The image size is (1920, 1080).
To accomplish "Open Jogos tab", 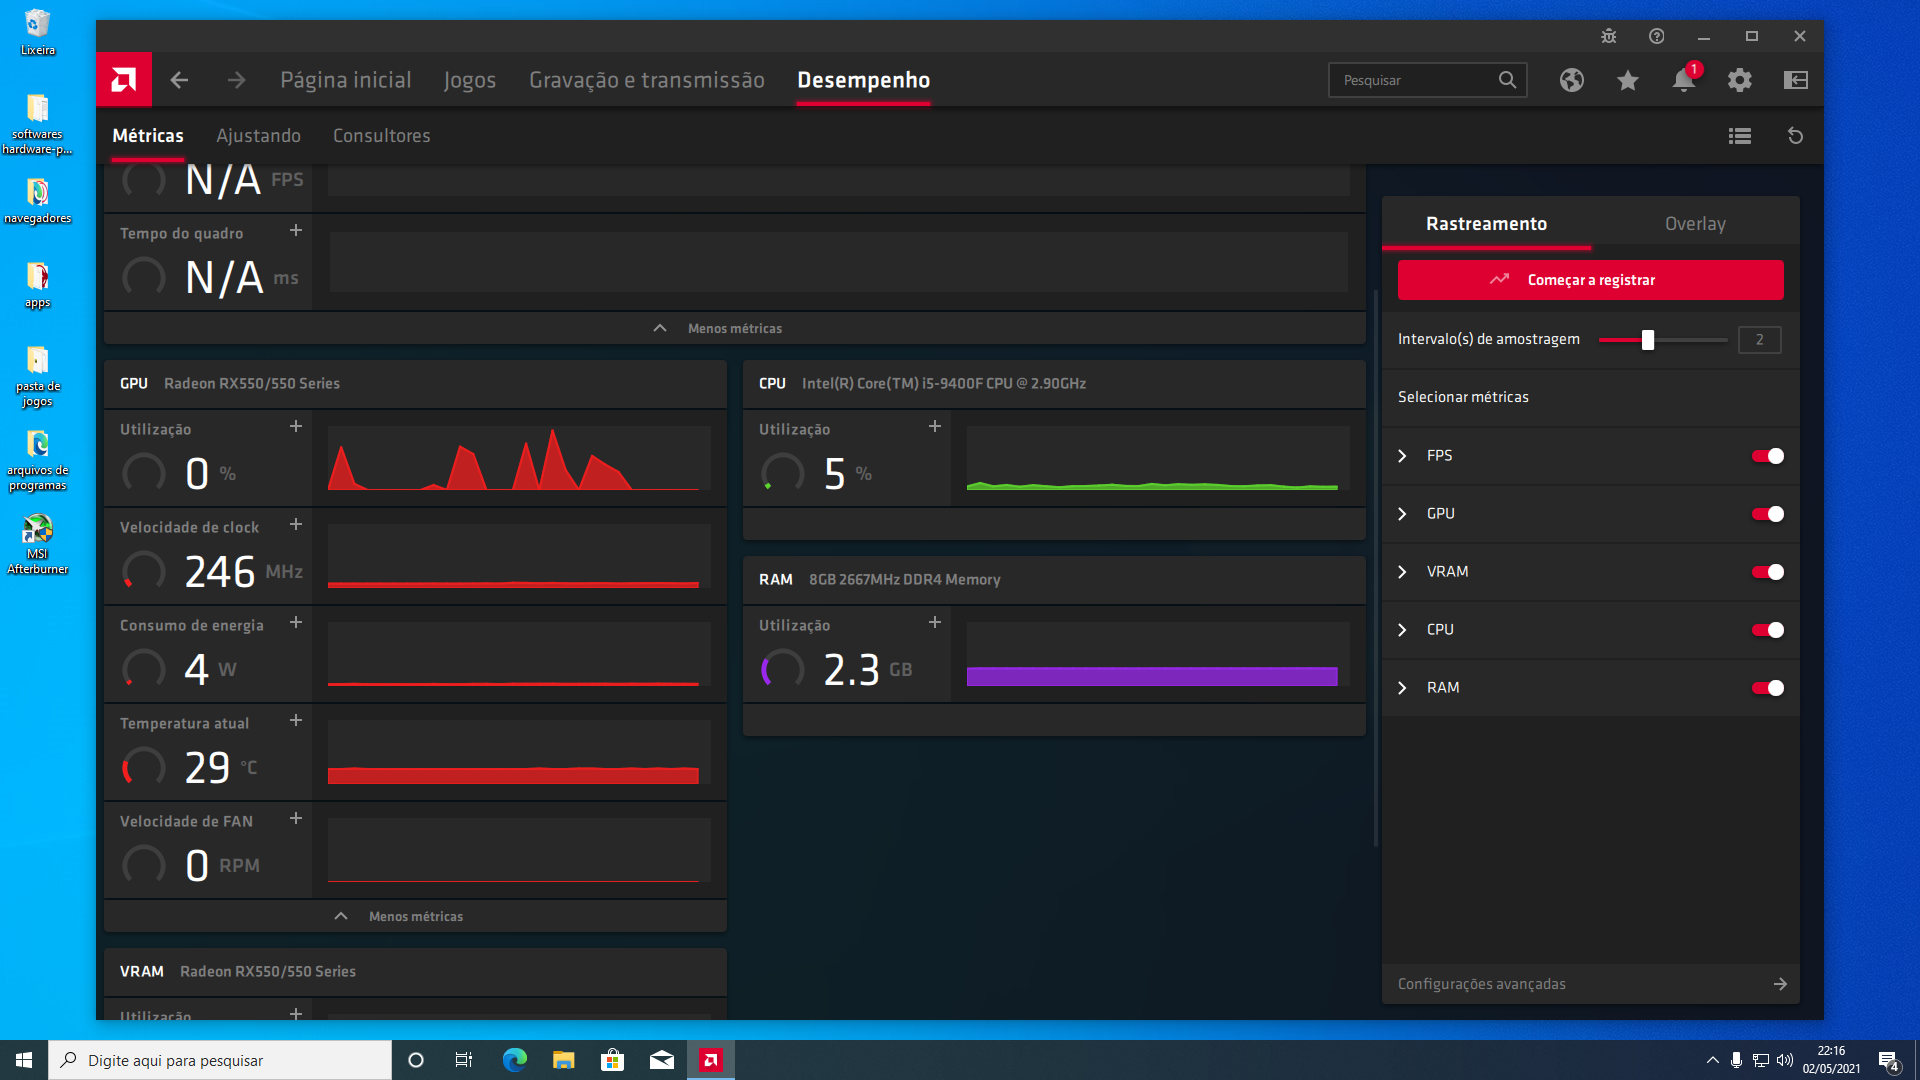I will tap(470, 80).
